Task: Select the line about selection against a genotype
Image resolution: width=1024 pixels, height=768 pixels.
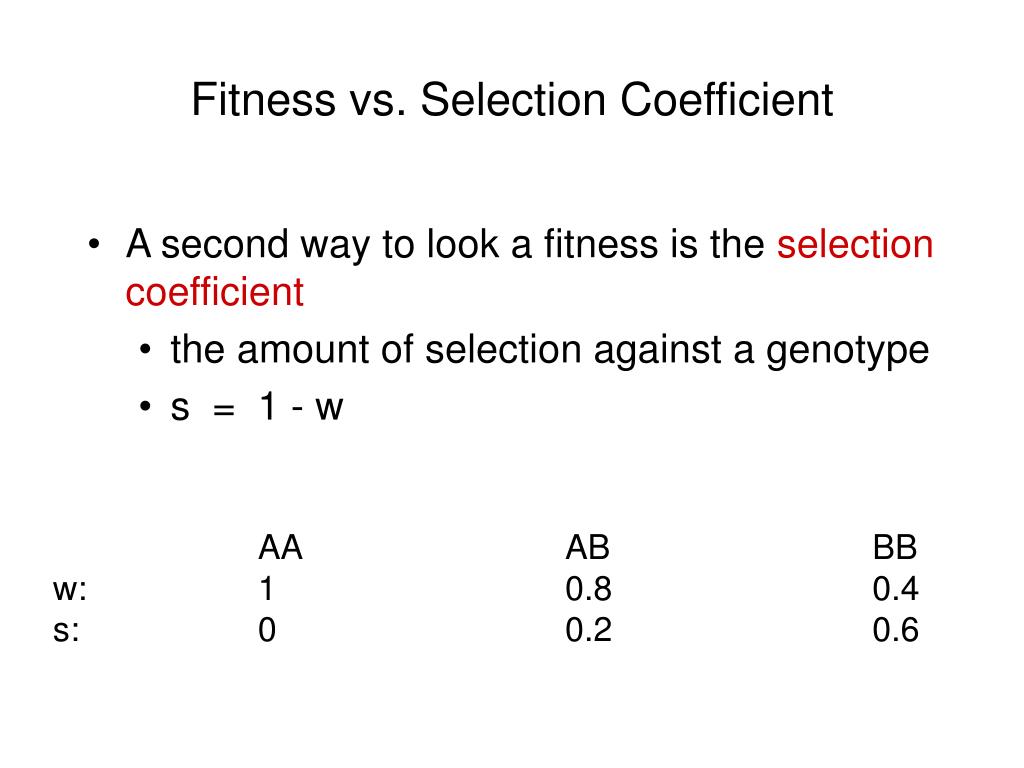Action: point(549,350)
